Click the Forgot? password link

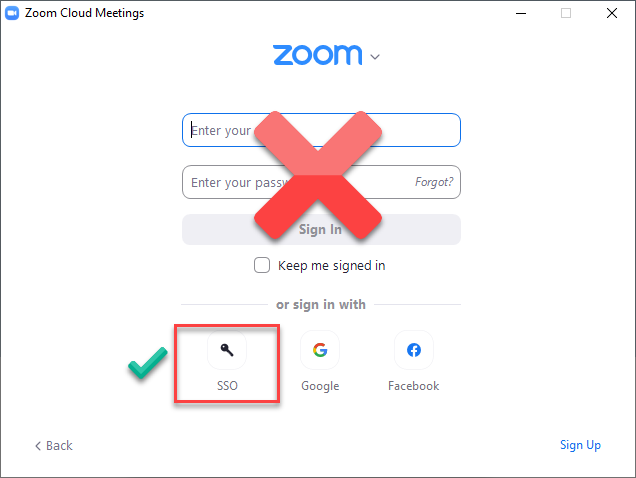coord(434,182)
